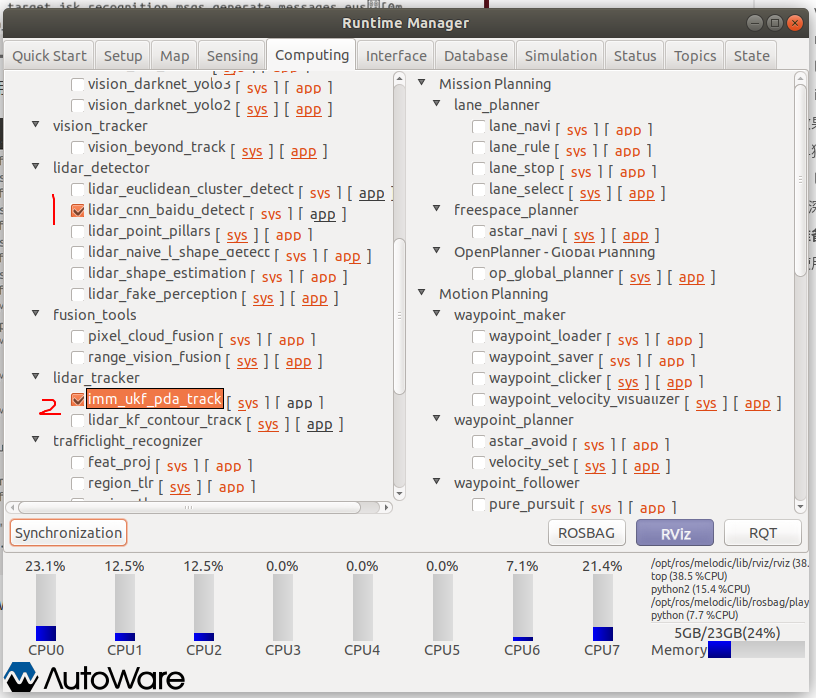Enable pixel_cloud_fusion checkbox
816x698 pixels.
(x=78, y=336)
